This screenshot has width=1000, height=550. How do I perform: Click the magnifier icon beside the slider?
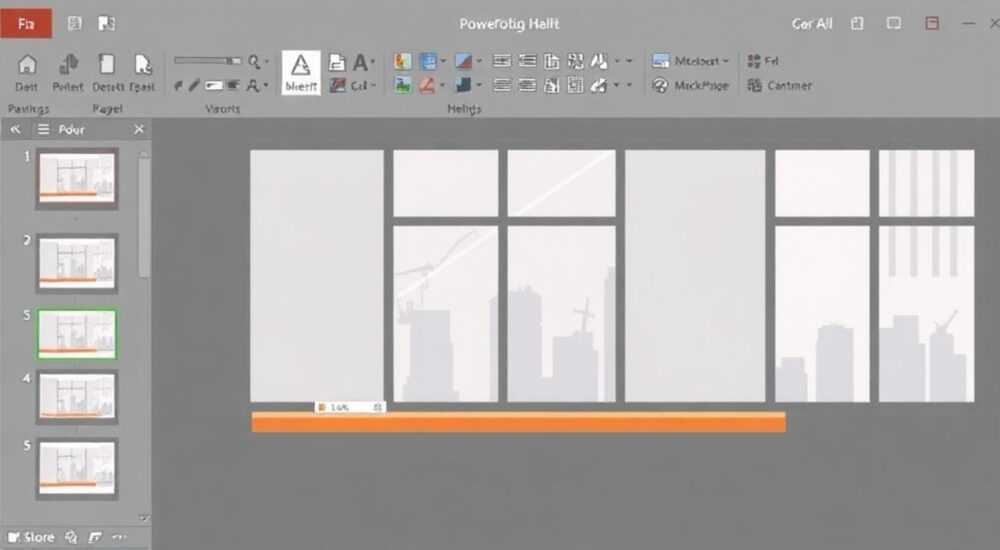point(254,61)
